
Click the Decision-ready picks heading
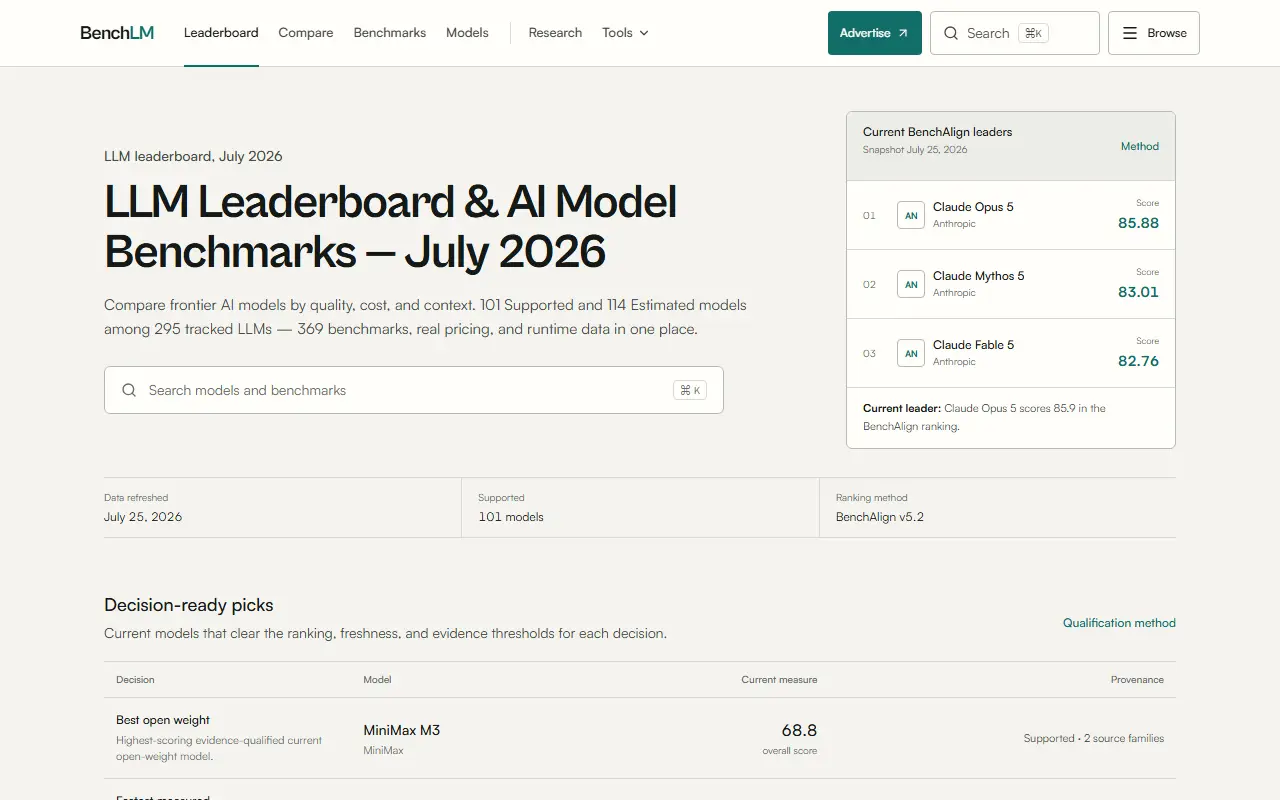tap(189, 605)
